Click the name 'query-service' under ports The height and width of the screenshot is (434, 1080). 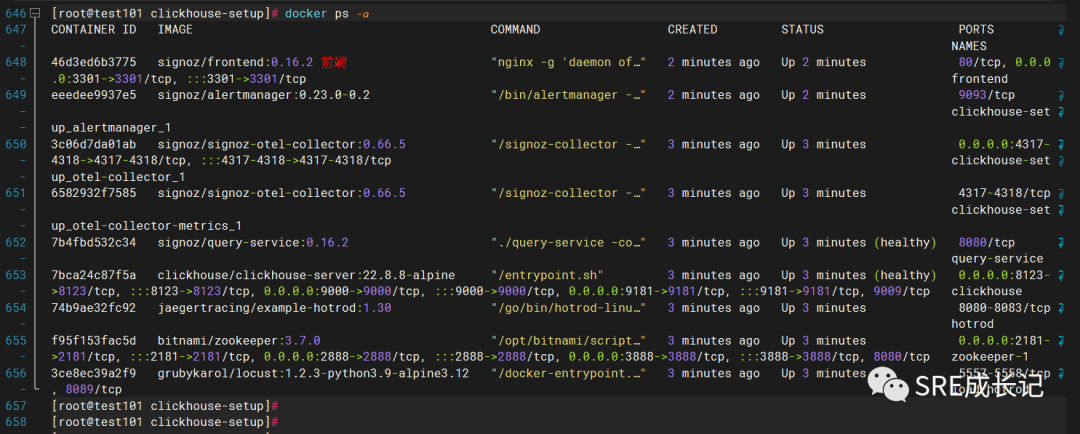[997, 259]
